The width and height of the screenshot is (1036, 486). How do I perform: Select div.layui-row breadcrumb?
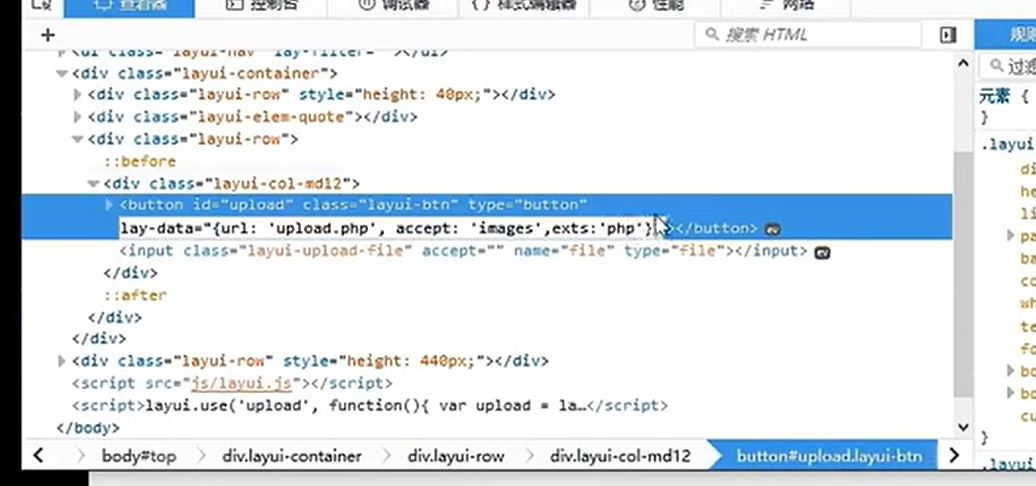click(456, 456)
